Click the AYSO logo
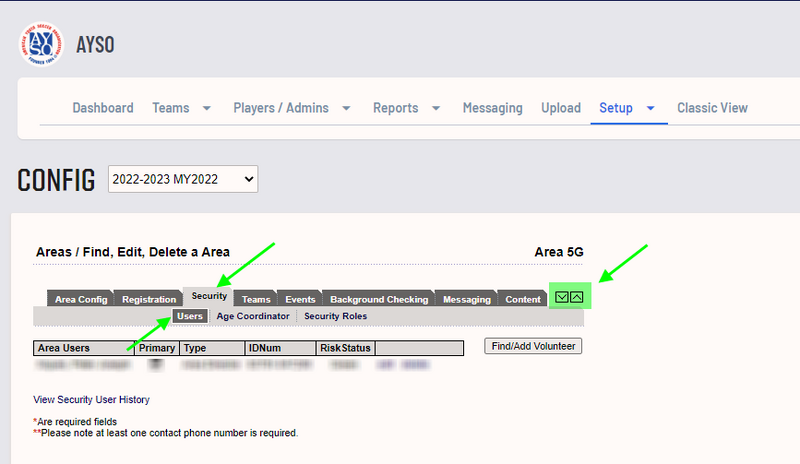This screenshot has width=800, height=464. [x=42, y=45]
